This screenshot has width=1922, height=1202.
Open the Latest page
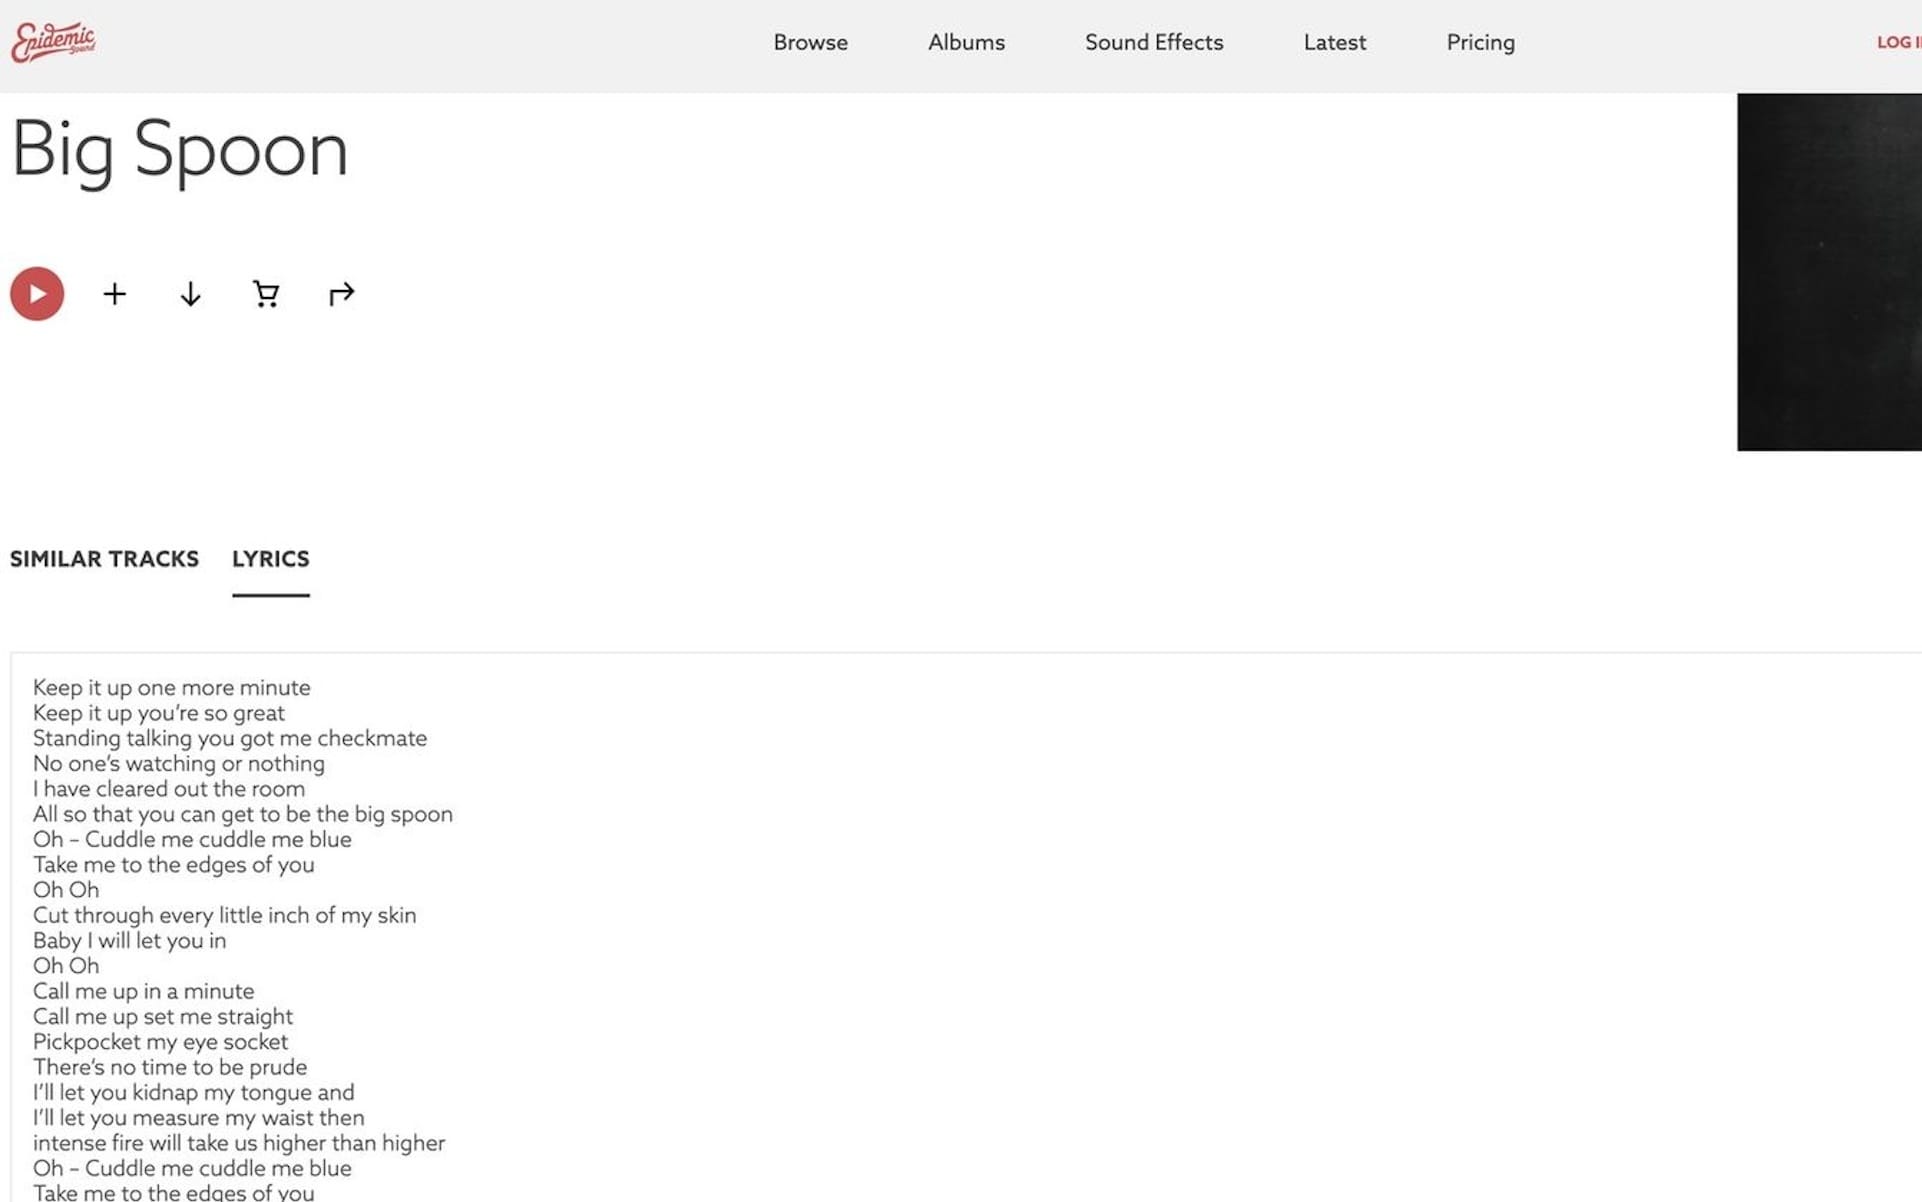click(1334, 43)
